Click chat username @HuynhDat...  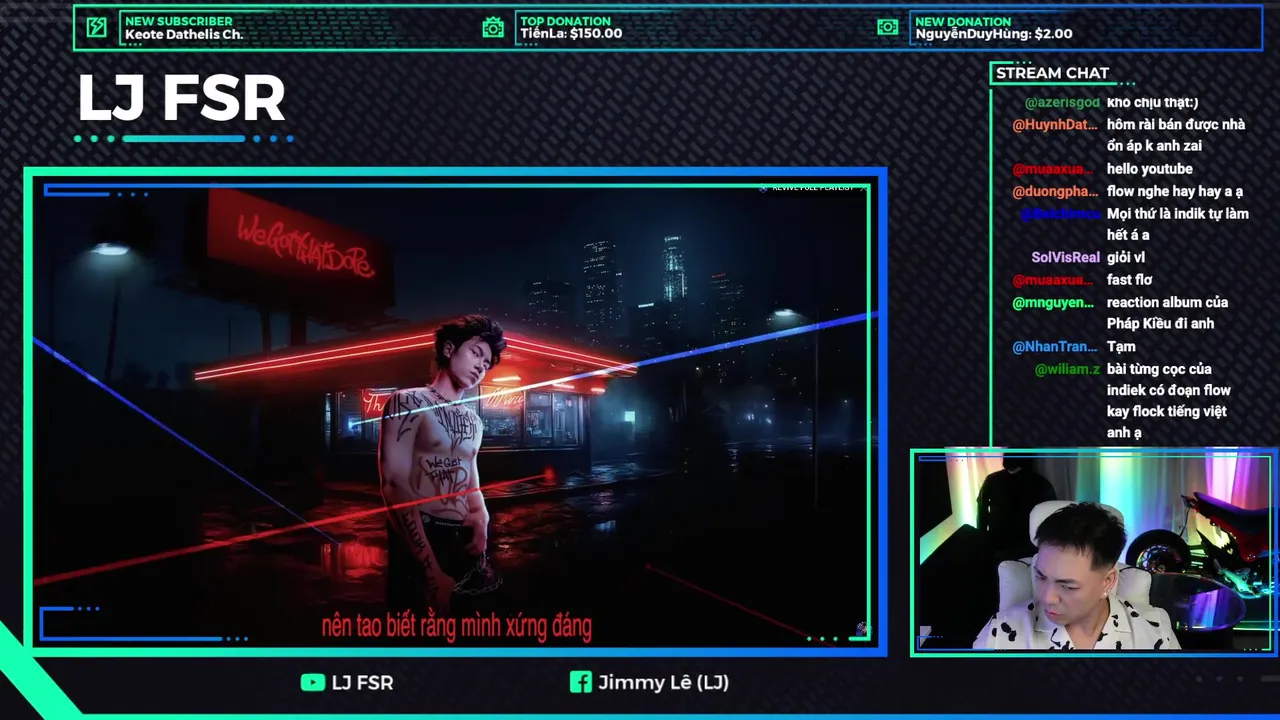point(1055,125)
